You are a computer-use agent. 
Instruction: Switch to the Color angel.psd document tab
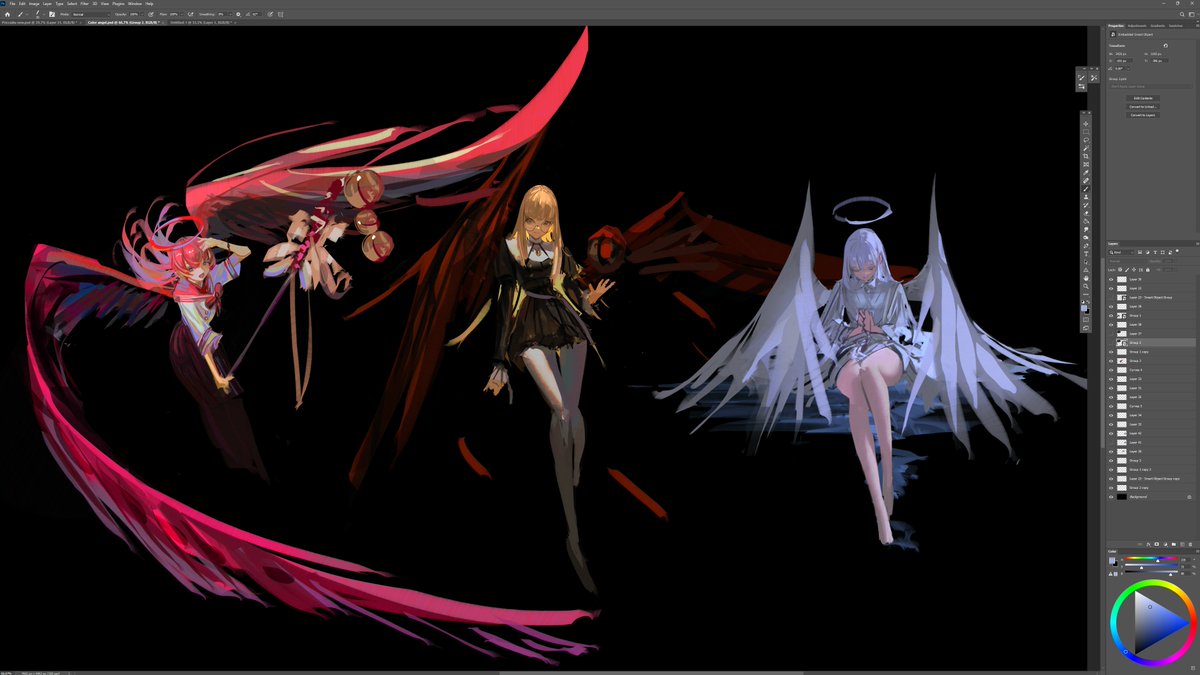point(124,22)
